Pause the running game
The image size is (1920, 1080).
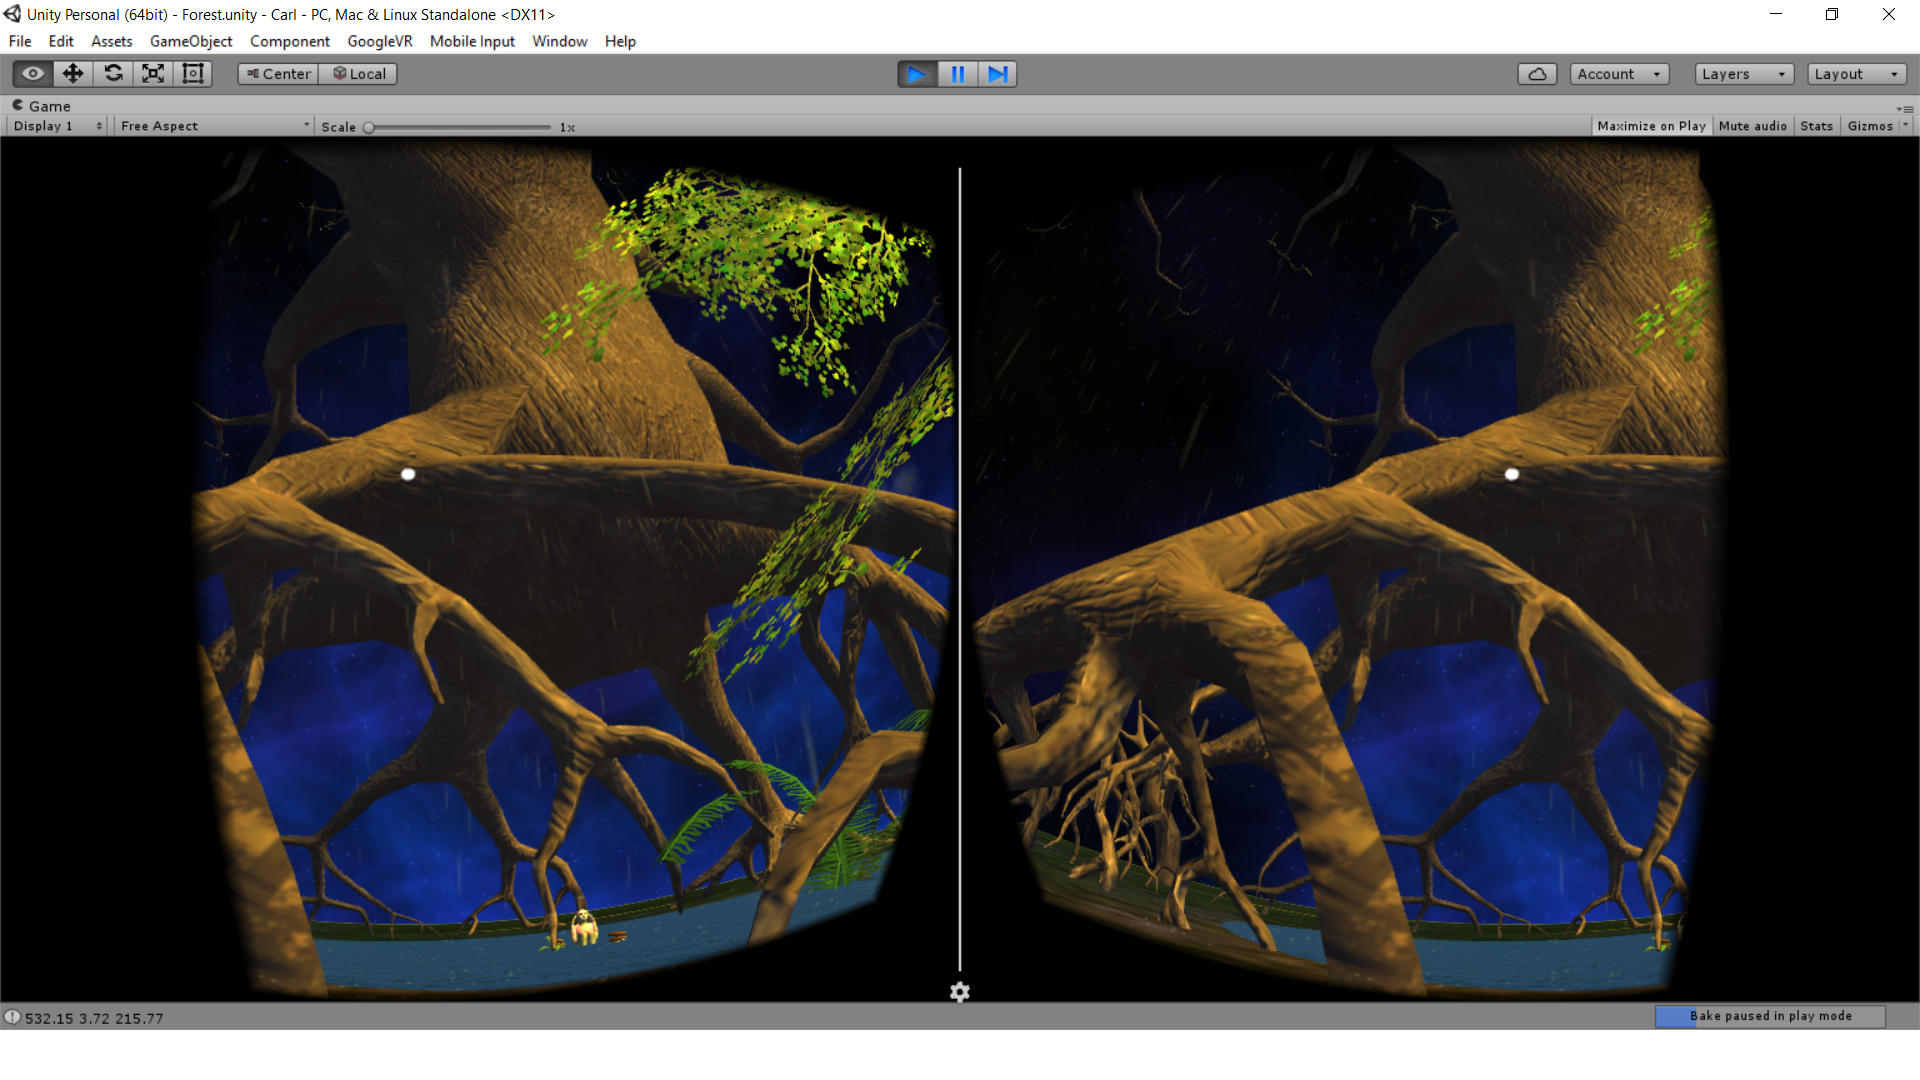pyautogui.click(x=957, y=74)
